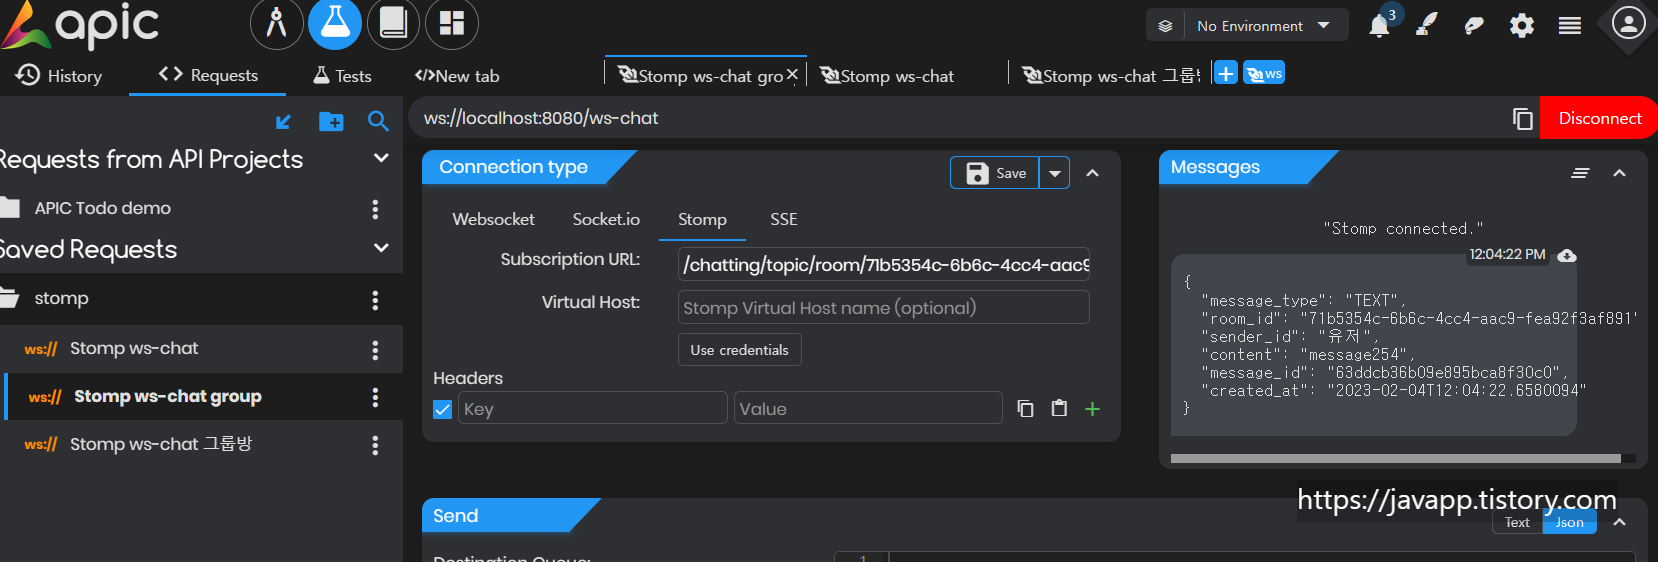Image resolution: width=1658 pixels, height=562 pixels.
Task: Open notifications bell with badge 3
Action: [x=1380, y=25]
